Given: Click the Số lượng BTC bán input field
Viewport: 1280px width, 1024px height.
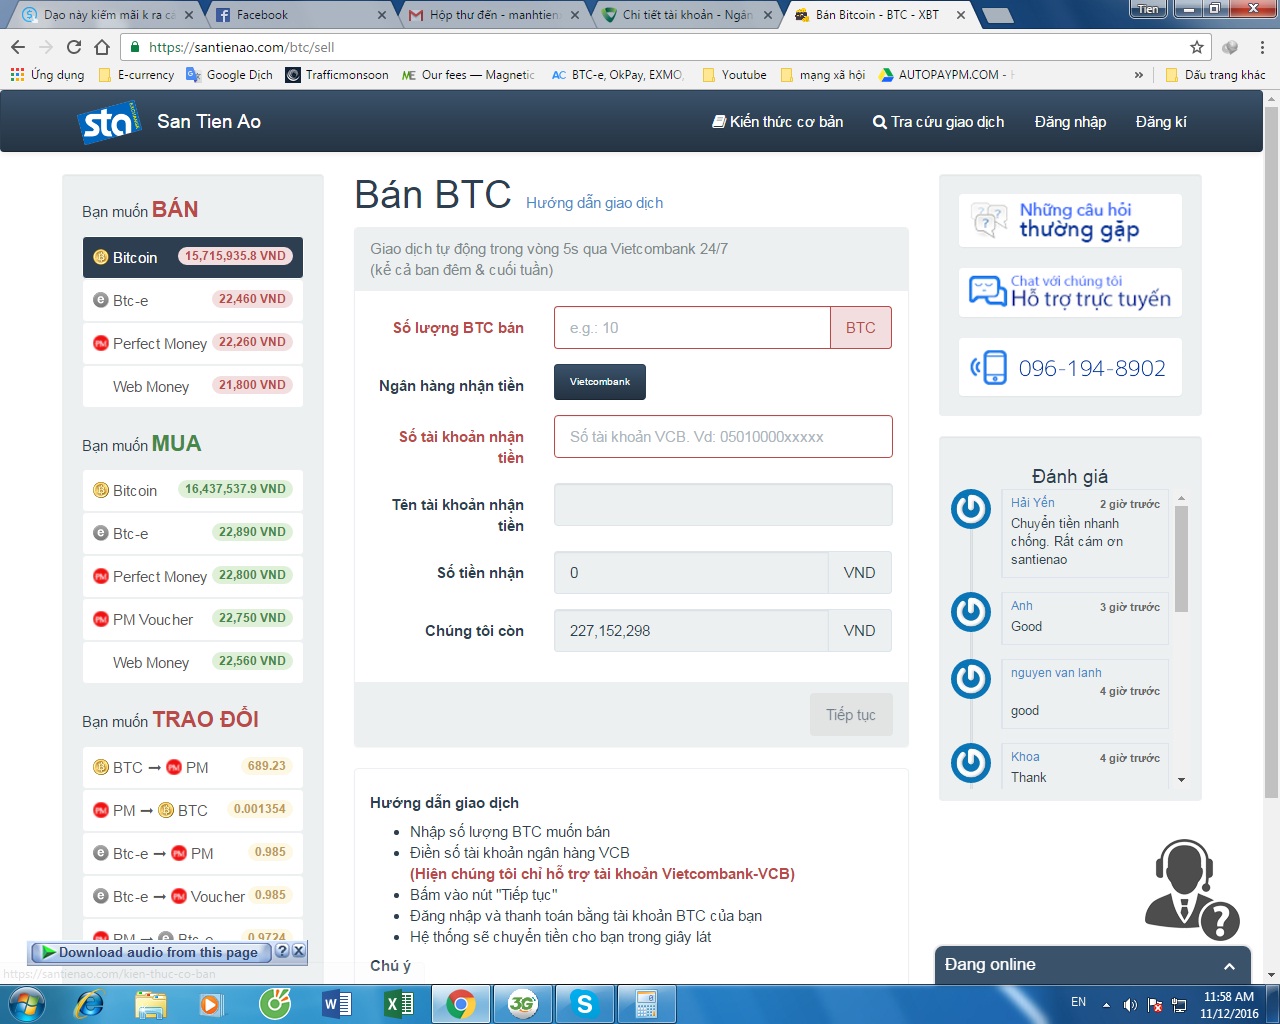Looking at the screenshot, I should point(692,328).
